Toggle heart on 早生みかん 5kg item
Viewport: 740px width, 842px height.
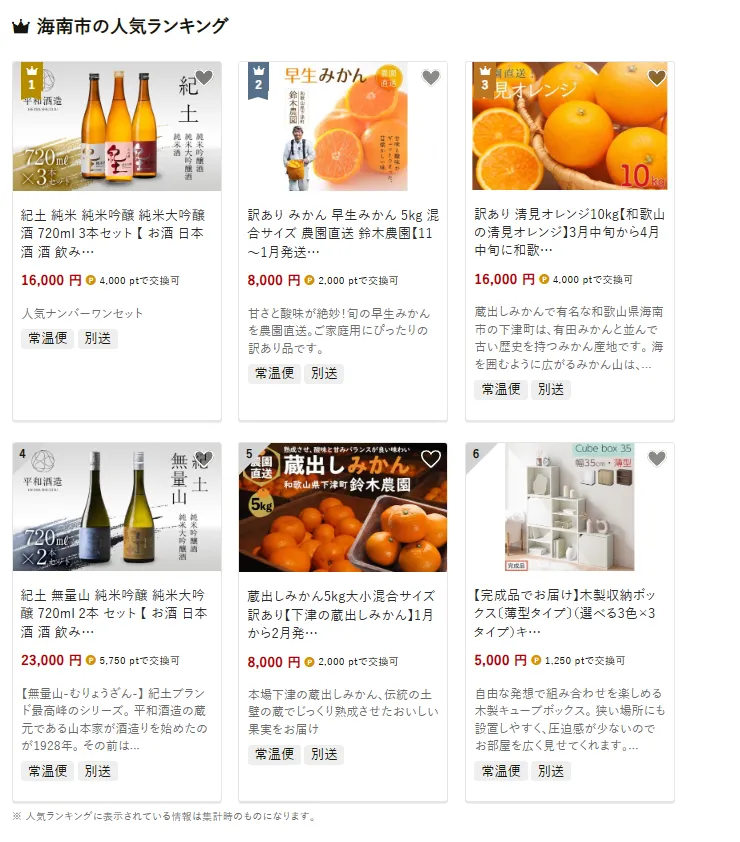(x=431, y=78)
